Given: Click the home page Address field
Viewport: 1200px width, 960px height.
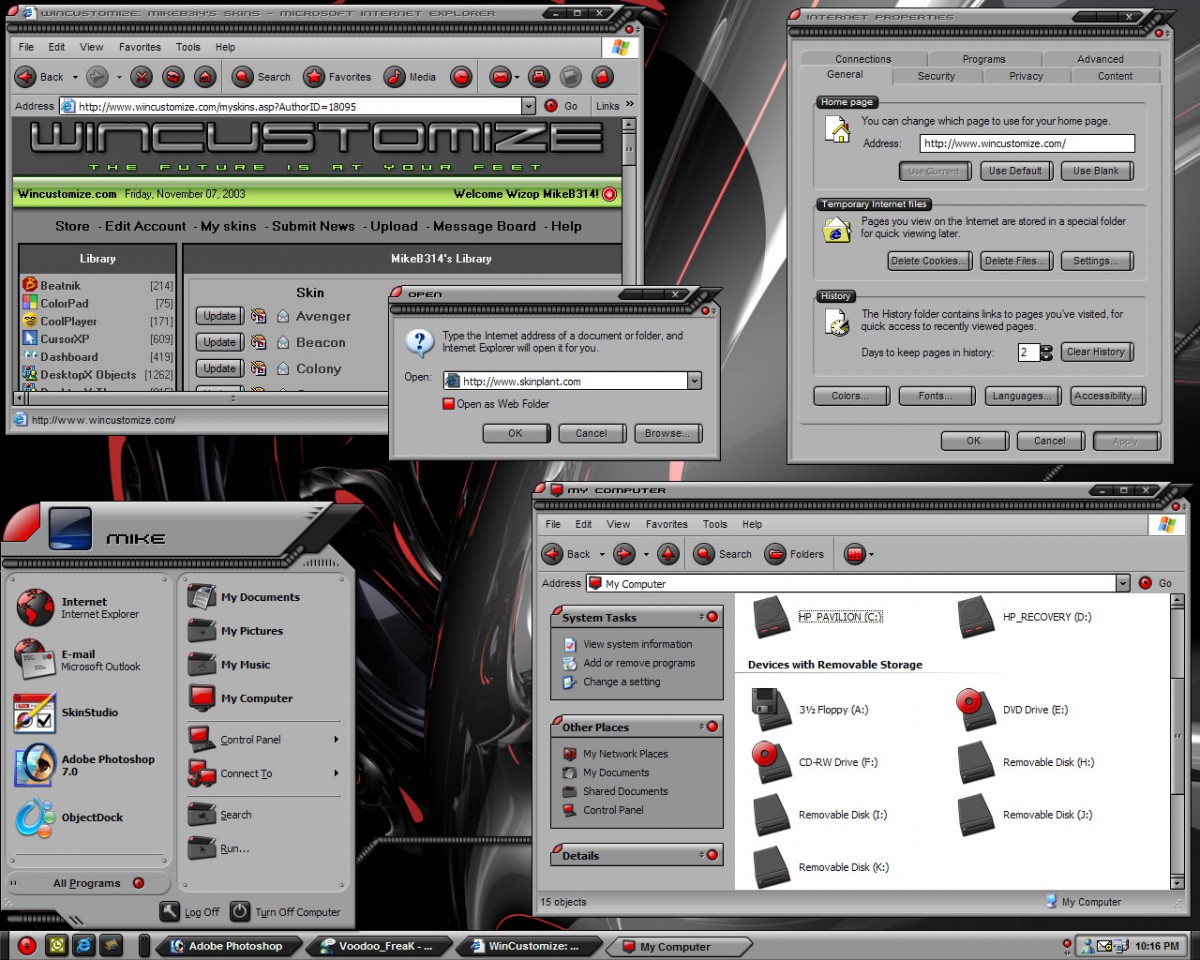Looking at the screenshot, I should (x=1026, y=144).
